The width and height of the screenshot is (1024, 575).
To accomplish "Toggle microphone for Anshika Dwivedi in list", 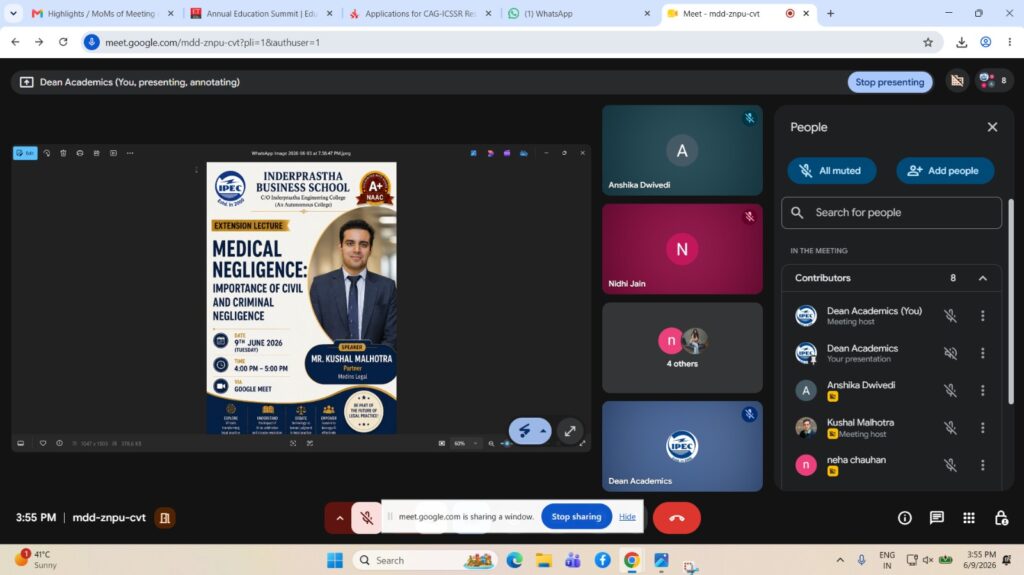I will [950, 390].
